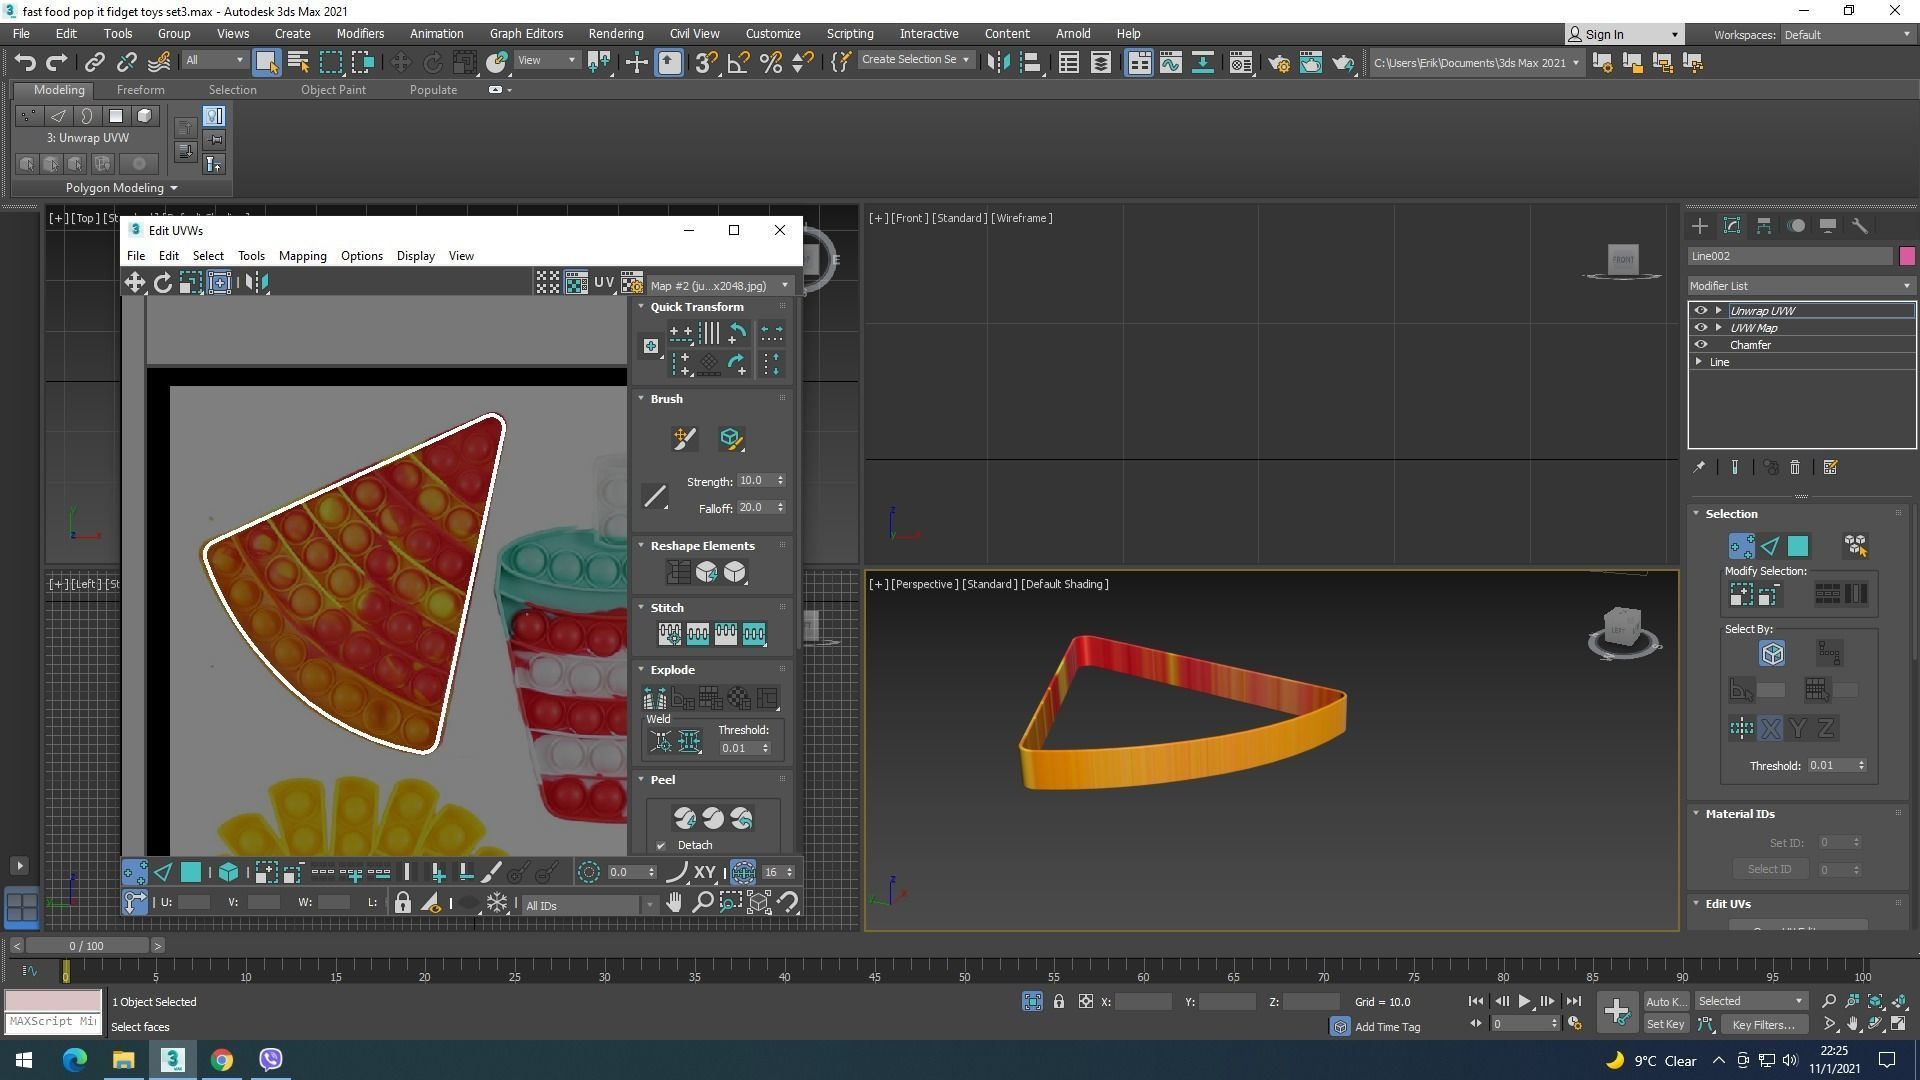Image resolution: width=1920 pixels, height=1080 pixels.
Task: Open the Rendering menu
Action: (615, 33)
